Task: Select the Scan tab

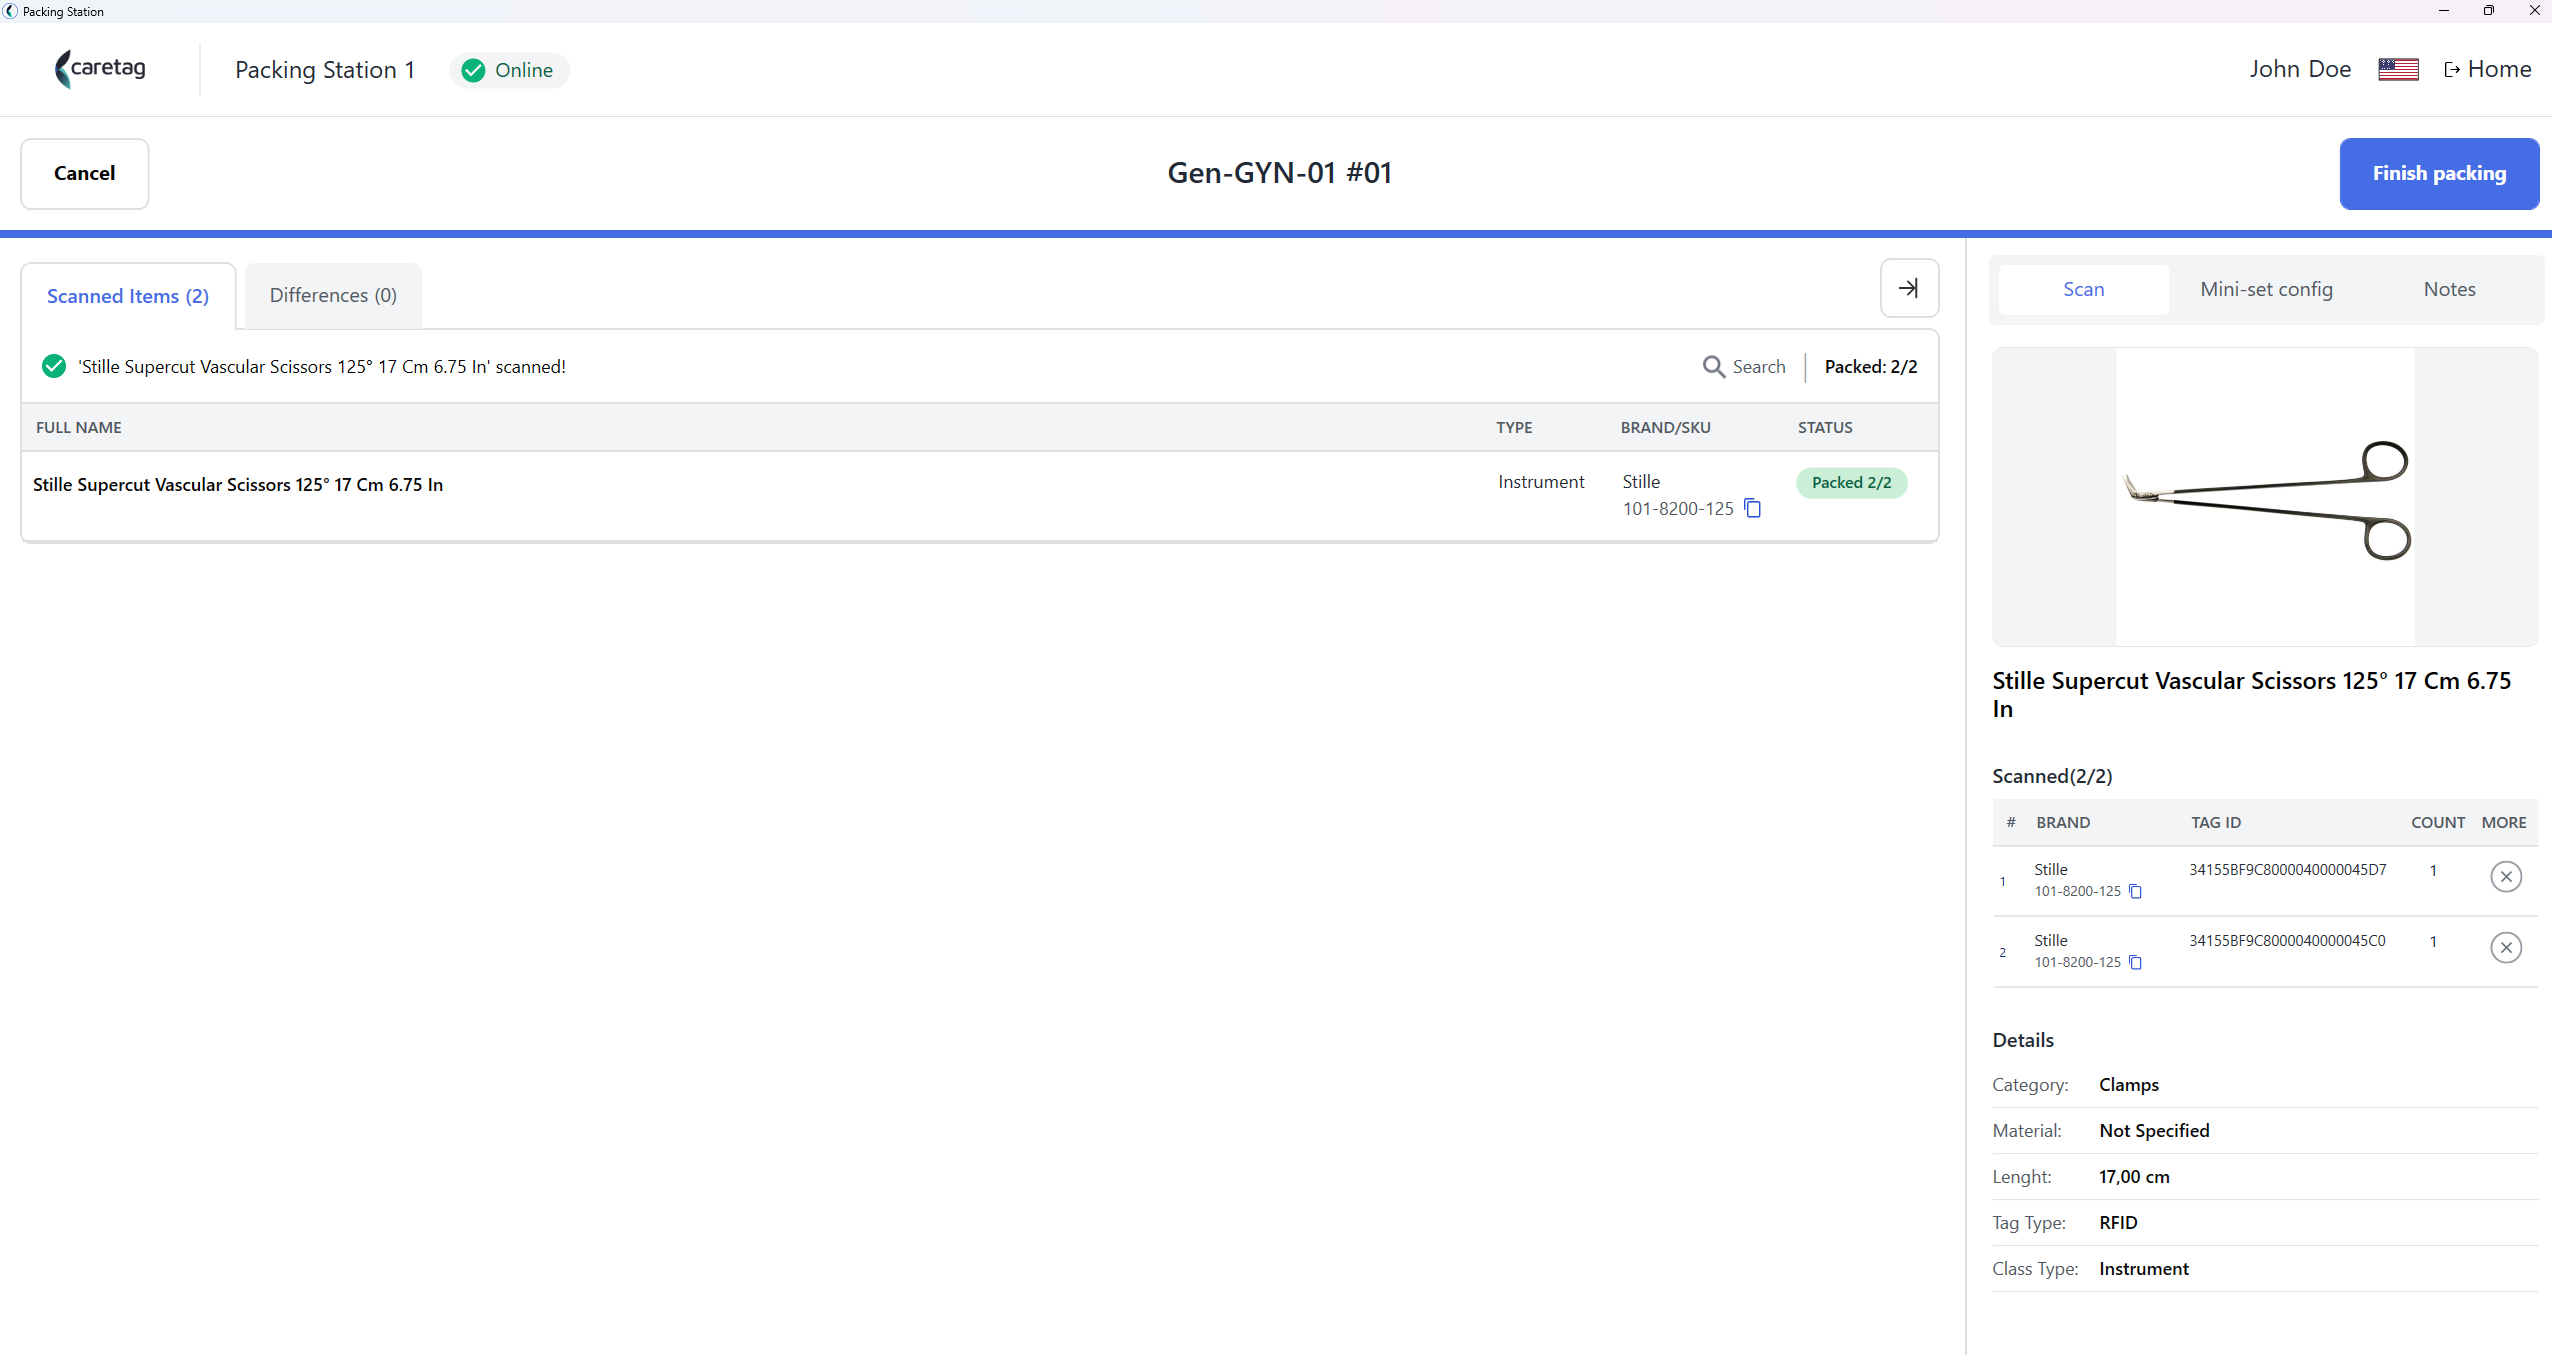Action: (x=2083, y=289)
